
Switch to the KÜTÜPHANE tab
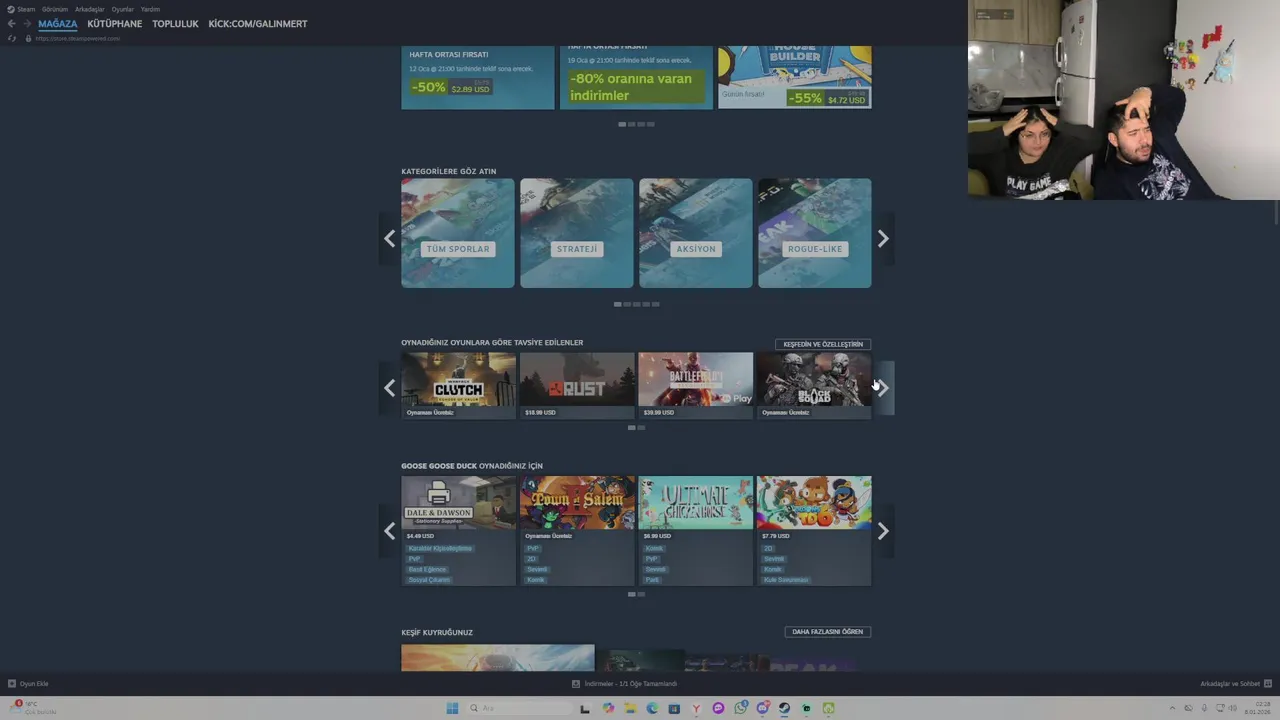point(115,24)
